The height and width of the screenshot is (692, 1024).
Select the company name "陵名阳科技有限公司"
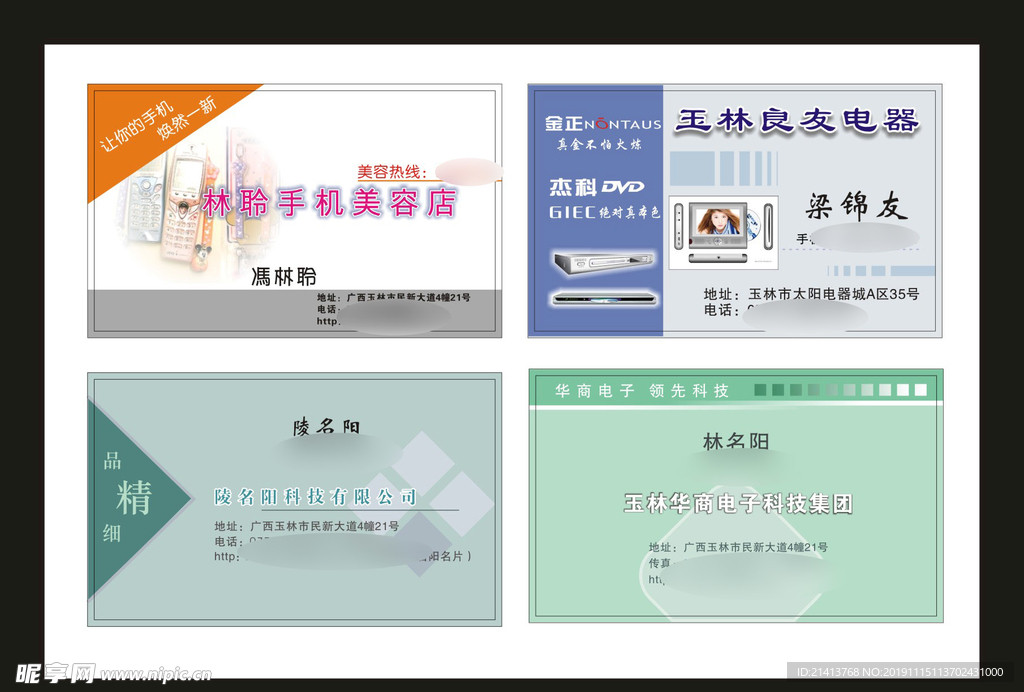pos(315,497)
